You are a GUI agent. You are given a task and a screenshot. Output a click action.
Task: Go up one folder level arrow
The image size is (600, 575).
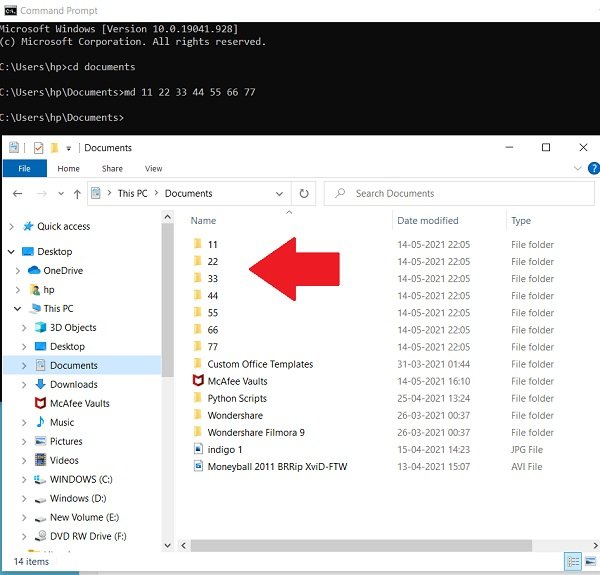click(x=77, y=194)
